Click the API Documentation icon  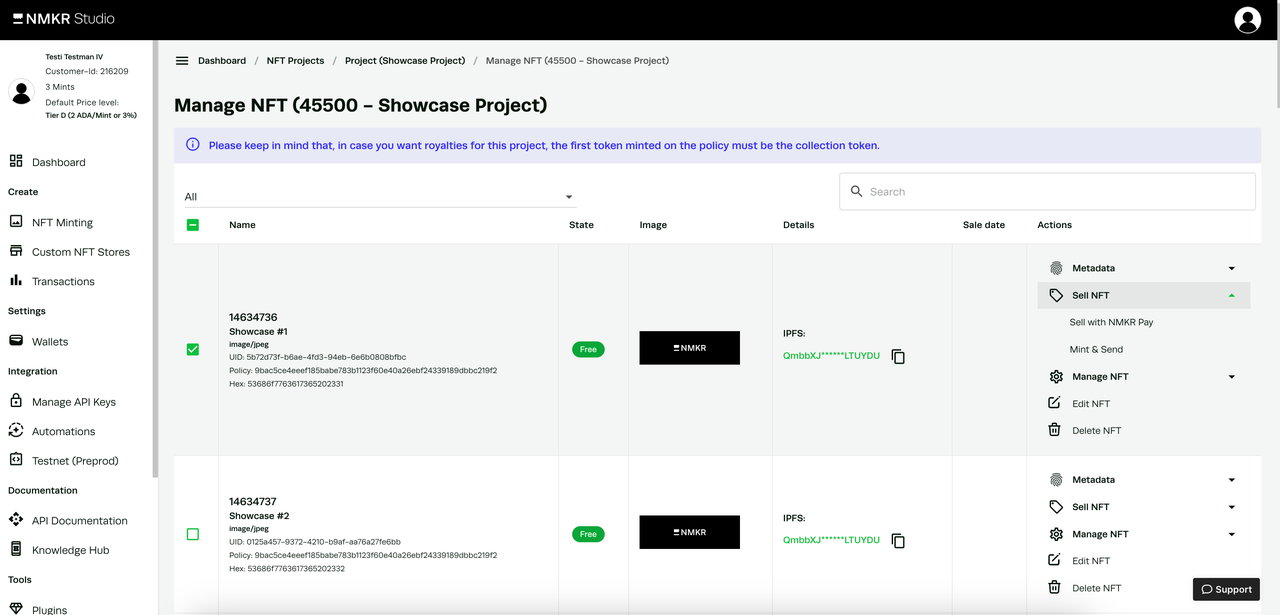16,520
